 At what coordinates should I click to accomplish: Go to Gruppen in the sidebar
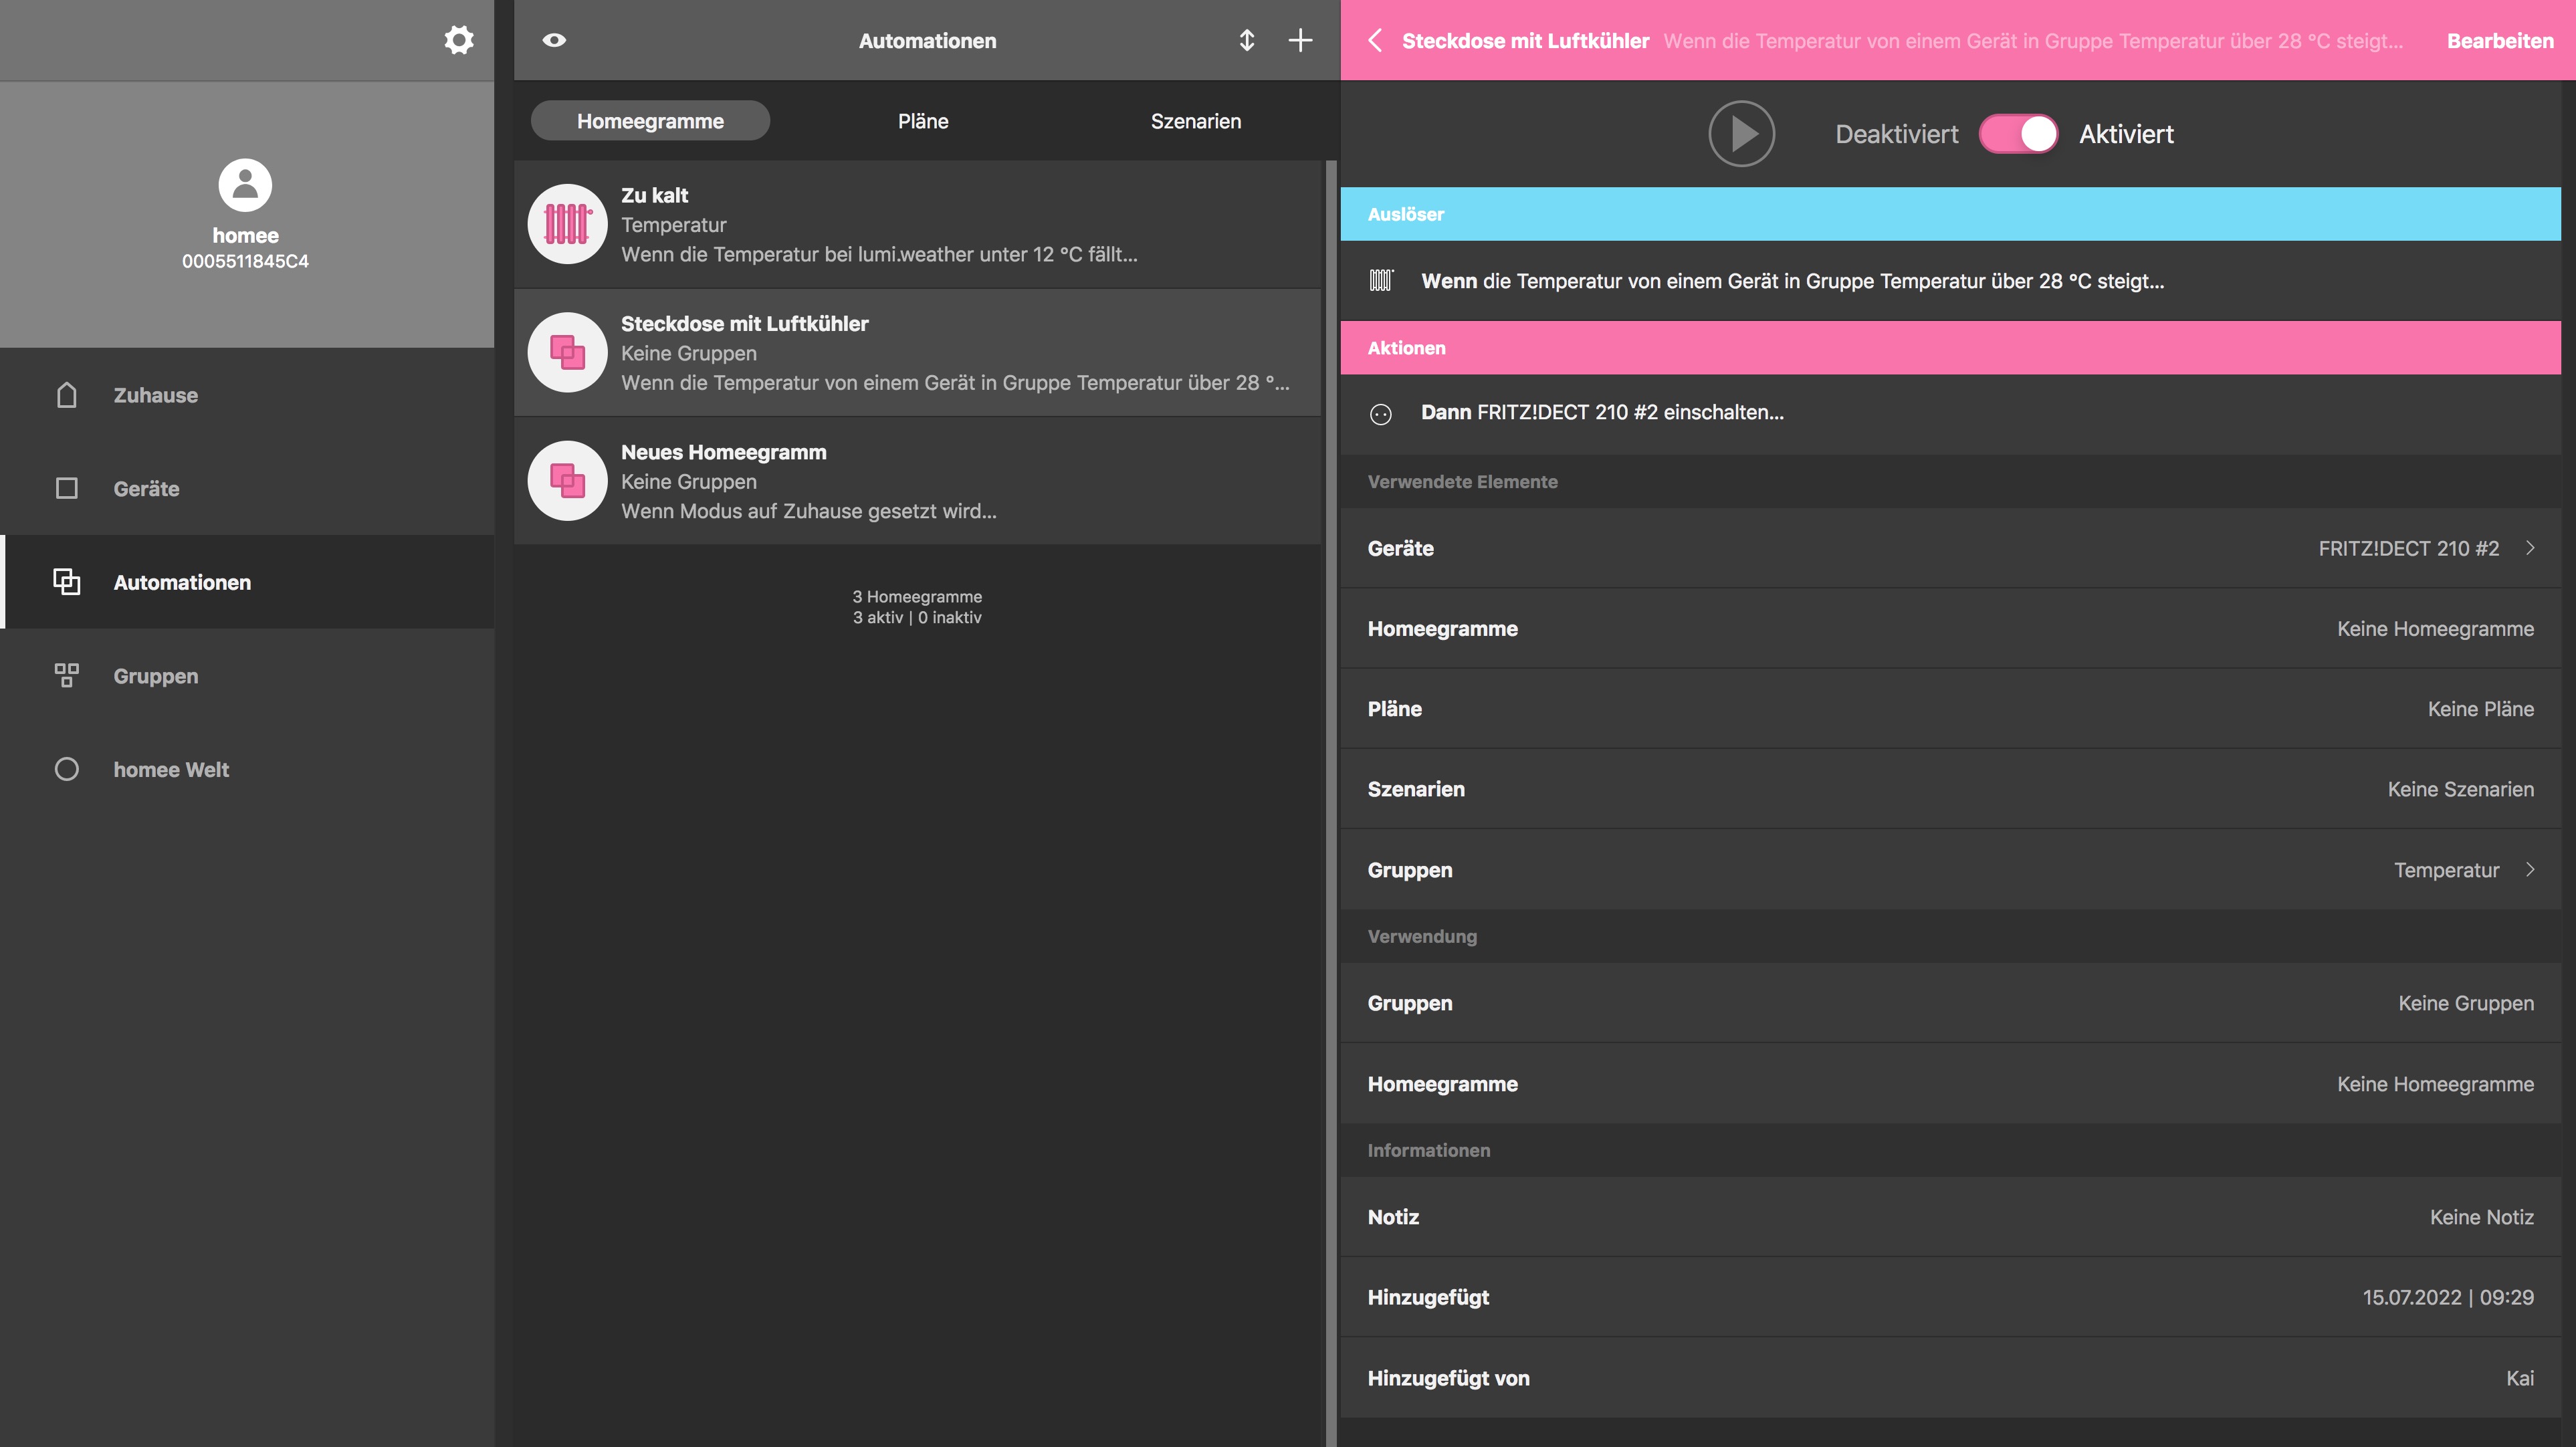pos(155,676)
